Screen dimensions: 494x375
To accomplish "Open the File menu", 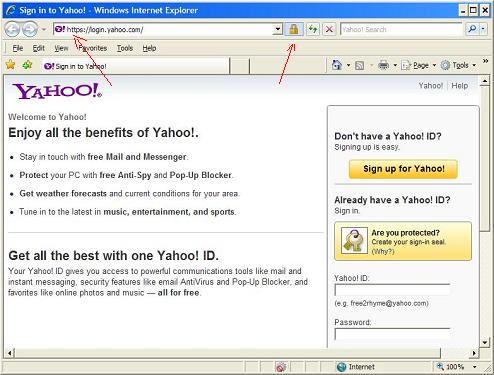I will tap(18, 48).
